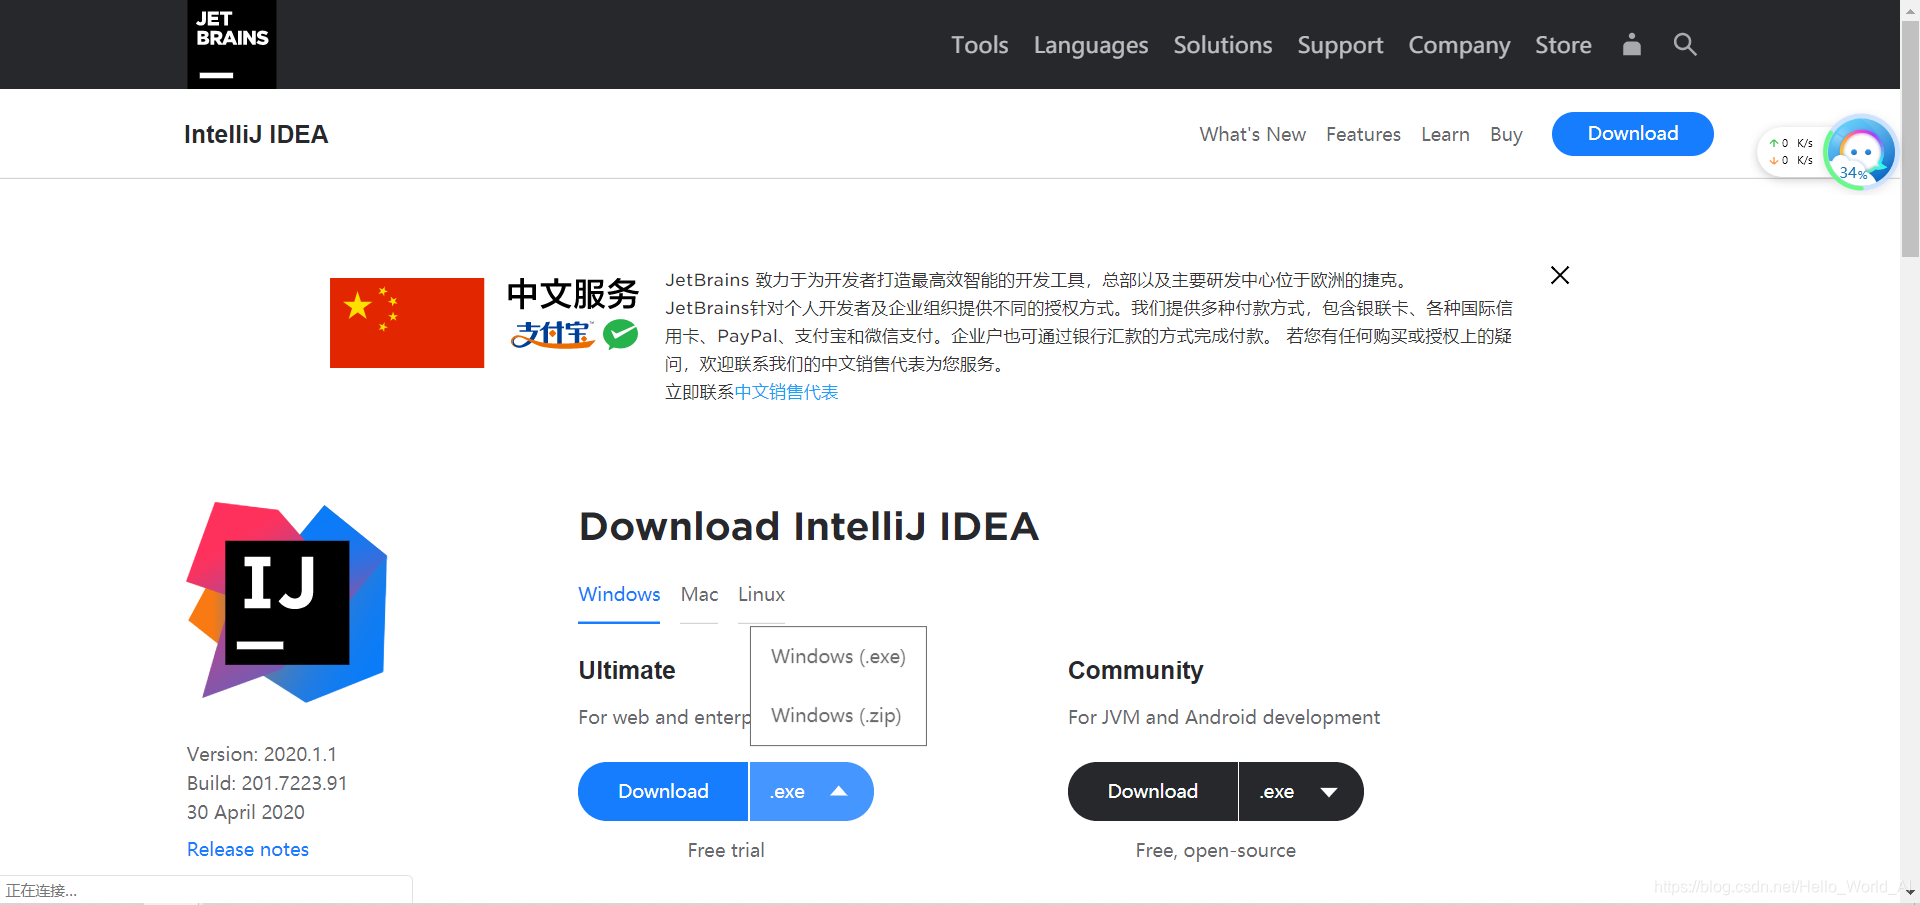Choose Windows (.exe) from dropdown list

point(838,657)
